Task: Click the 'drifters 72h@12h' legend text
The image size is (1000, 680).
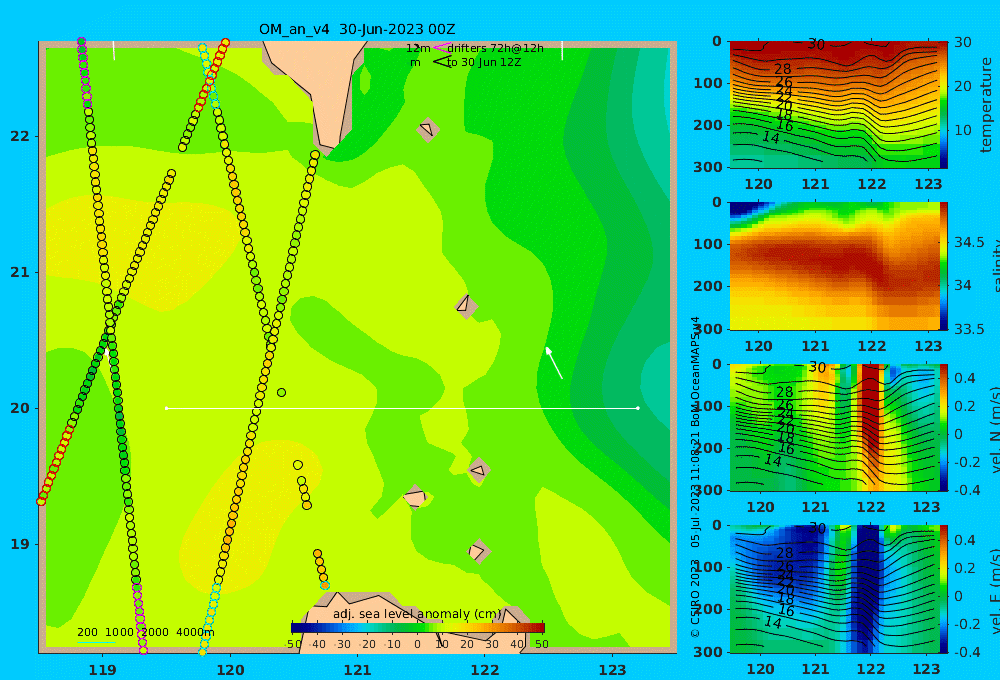Action: [x=496, y=48]
